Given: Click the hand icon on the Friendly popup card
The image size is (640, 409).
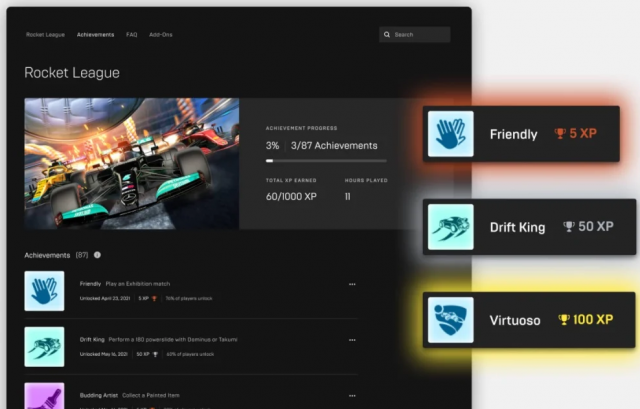Looking at the screenshot, I should (x=451, y=134).
